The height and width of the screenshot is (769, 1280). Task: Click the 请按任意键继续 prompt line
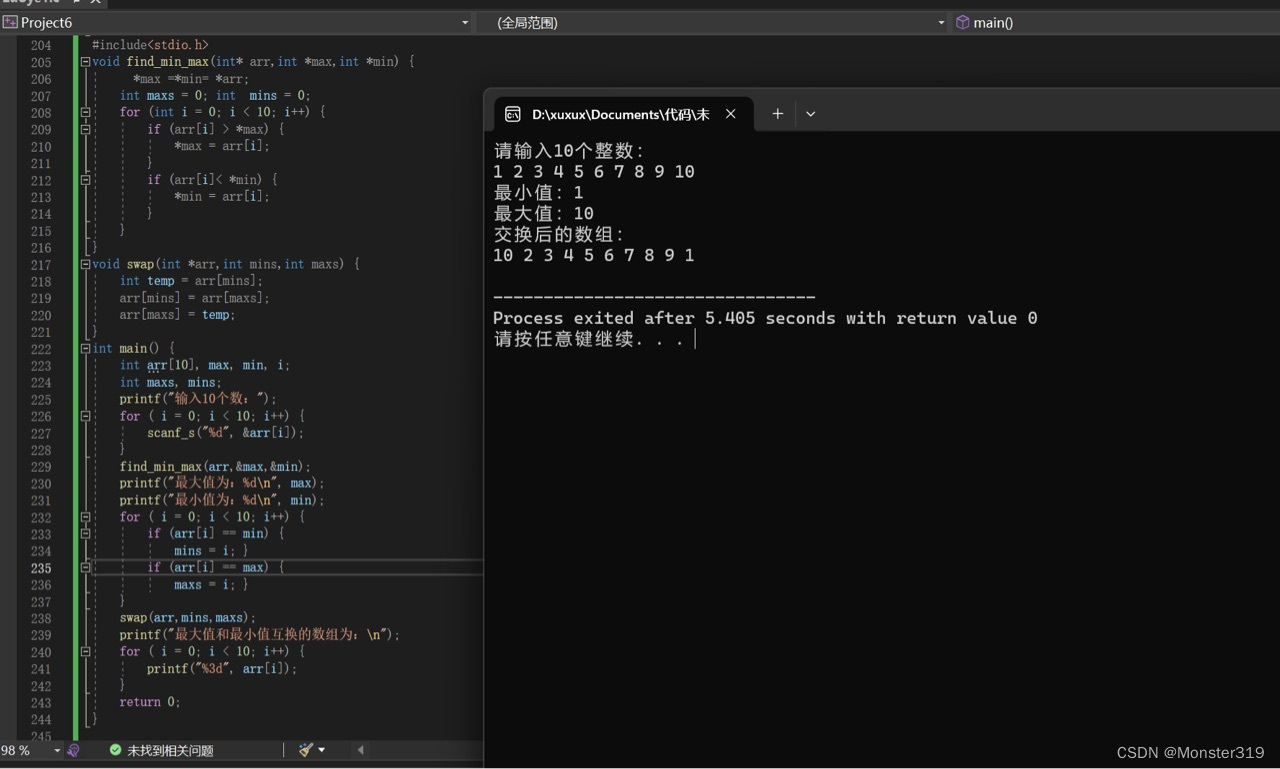(x=590, y=339)
